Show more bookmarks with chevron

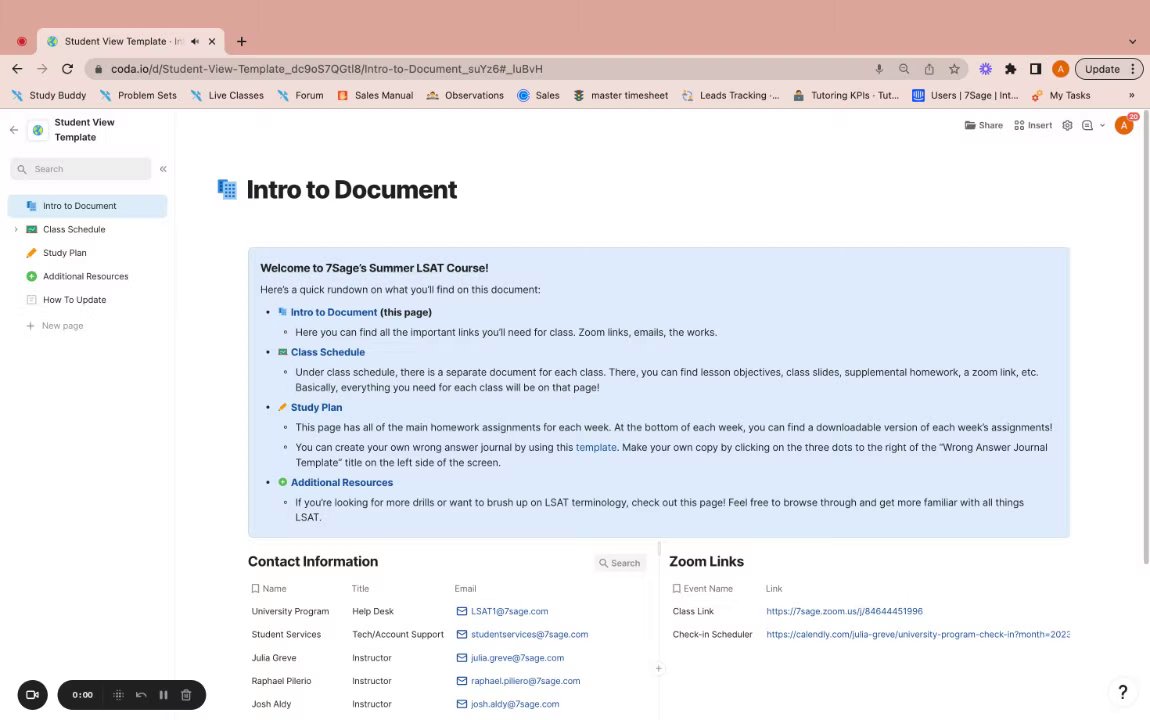(x=1132, y=95)
